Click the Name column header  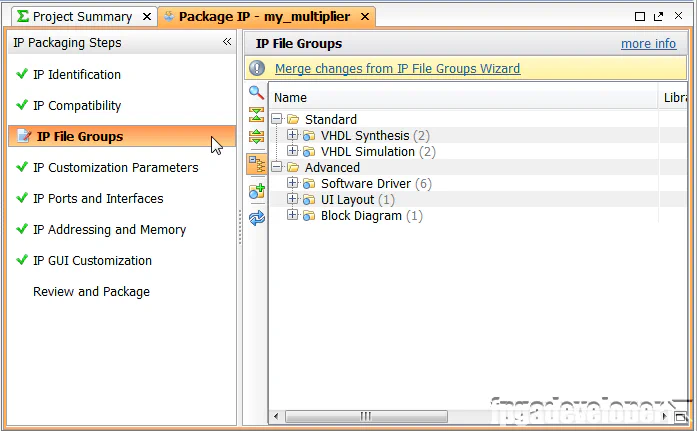pyautogui.click(x=463, y=98)
